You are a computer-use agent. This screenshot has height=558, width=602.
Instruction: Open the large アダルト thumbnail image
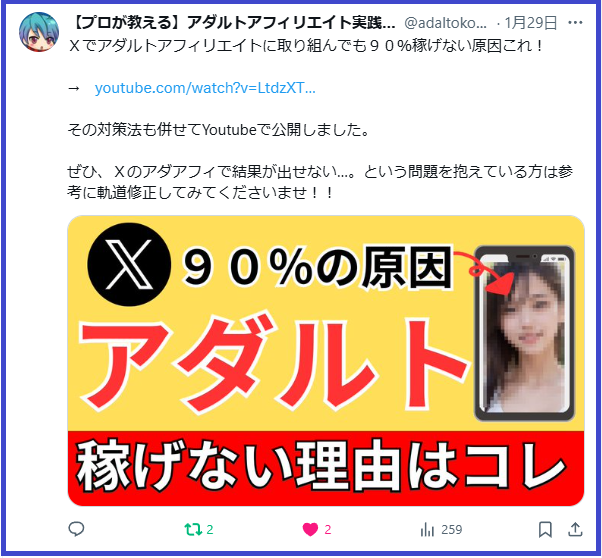[x=326, y=360]
